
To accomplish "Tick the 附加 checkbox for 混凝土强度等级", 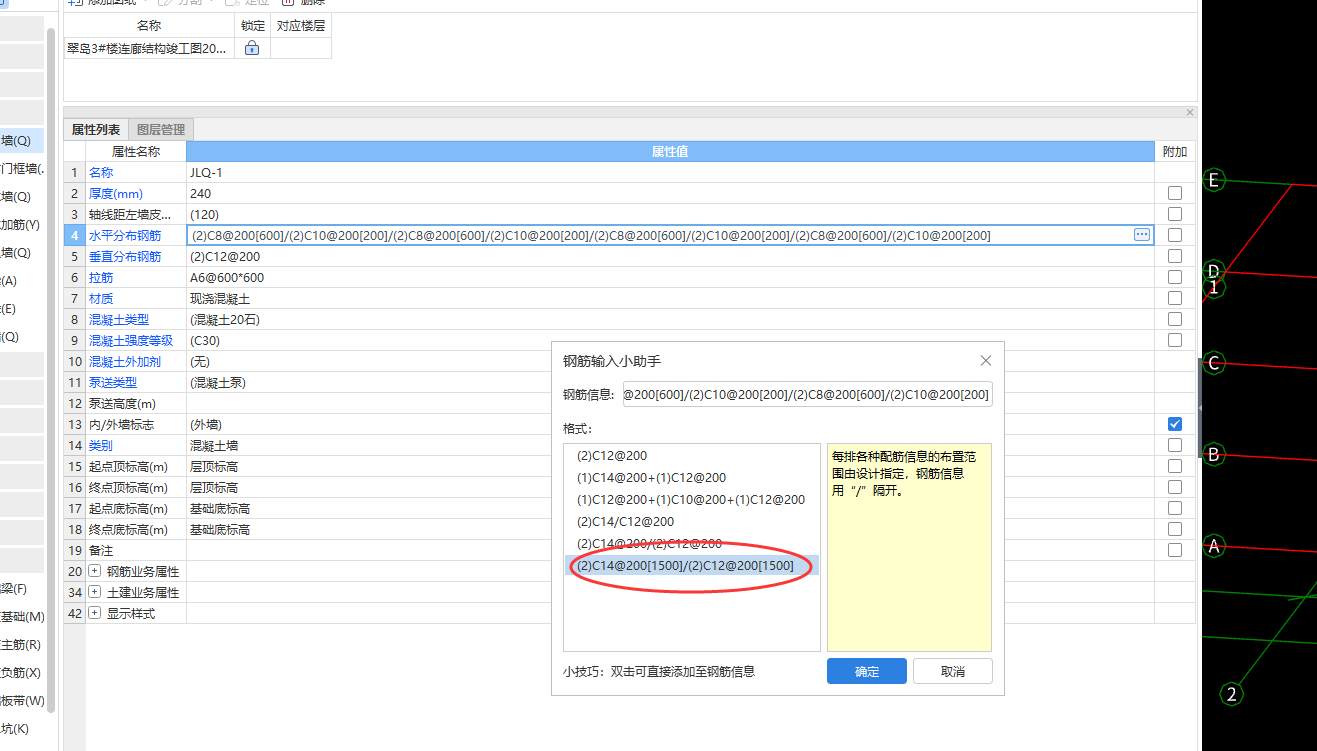I will click(1175, 340).
